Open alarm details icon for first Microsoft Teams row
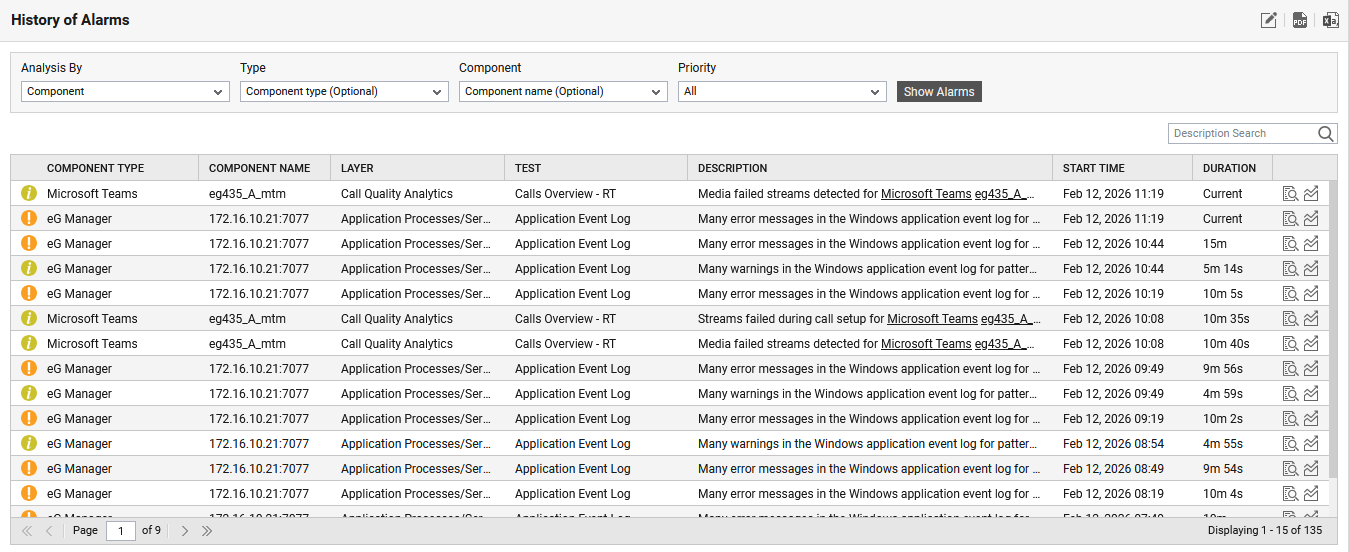 point(1290,194)
